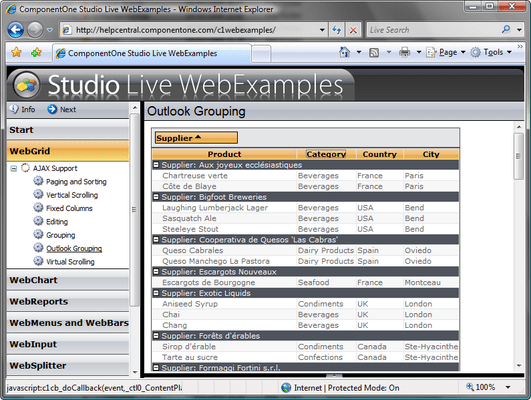
Task: Open the WebGrid section header
Action: (68, 151)
